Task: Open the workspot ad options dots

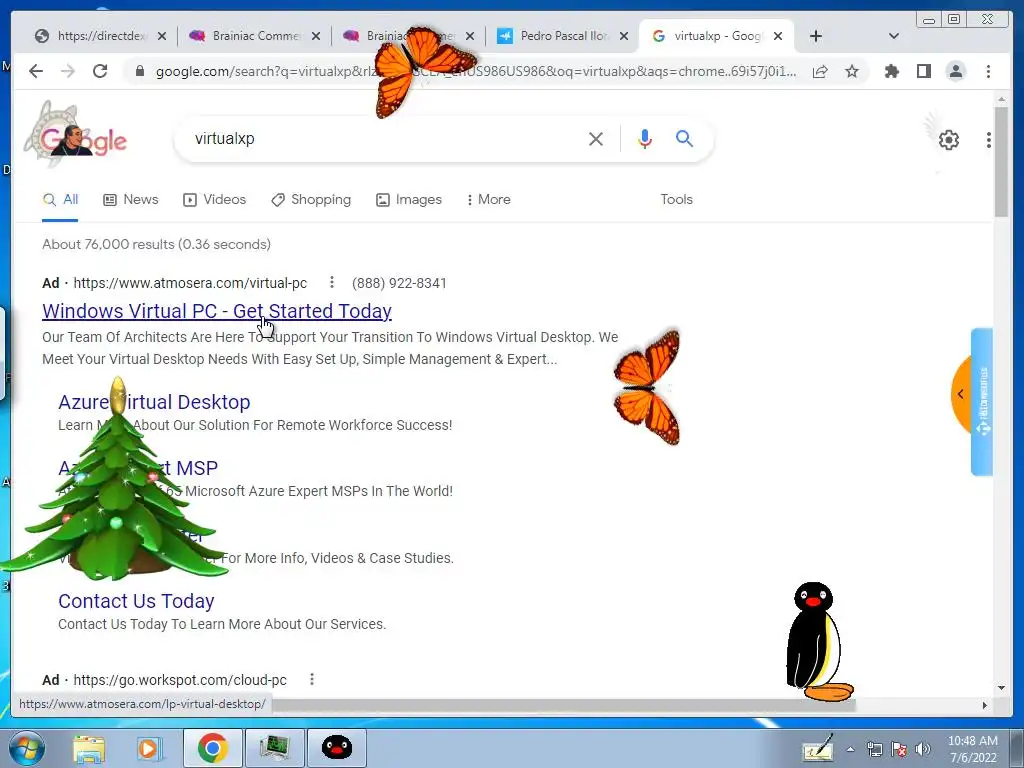Action: [312, 679]
